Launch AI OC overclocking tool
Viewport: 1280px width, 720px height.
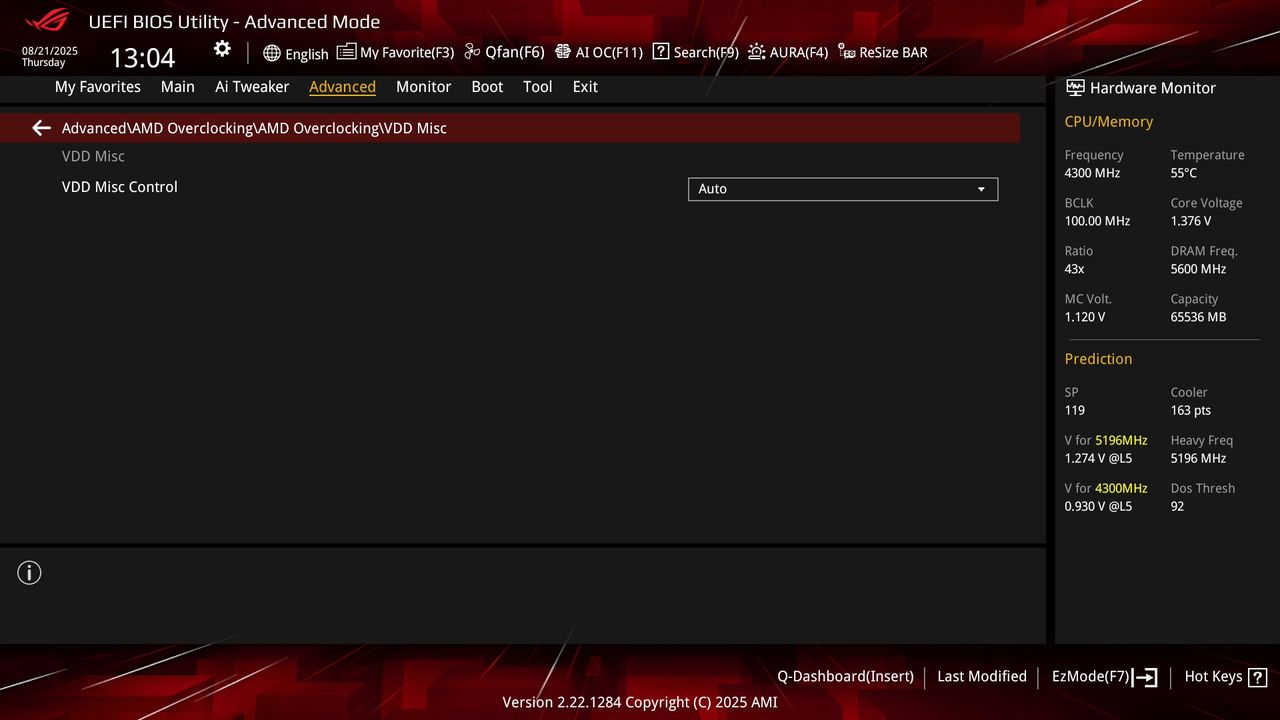(599, 52)
